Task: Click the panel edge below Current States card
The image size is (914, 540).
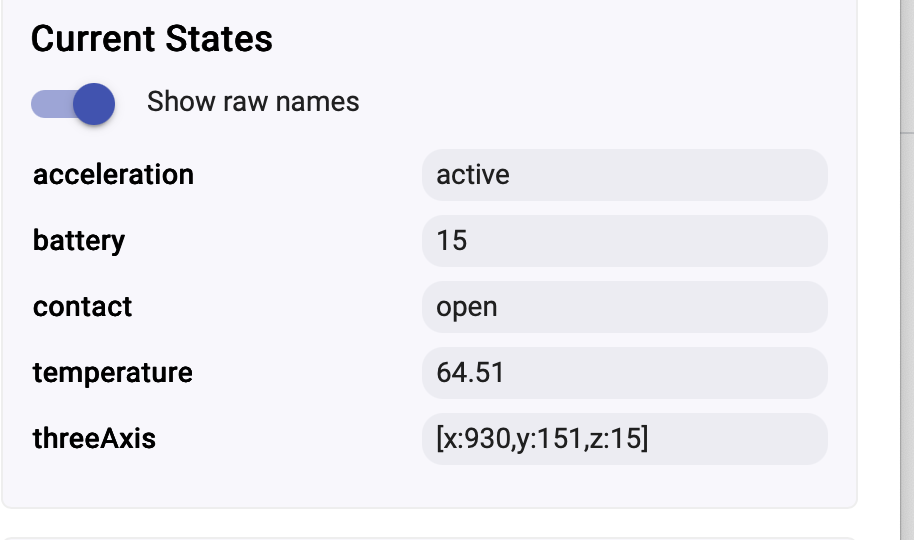Action: pyautogui.click(x=430, y=508)
